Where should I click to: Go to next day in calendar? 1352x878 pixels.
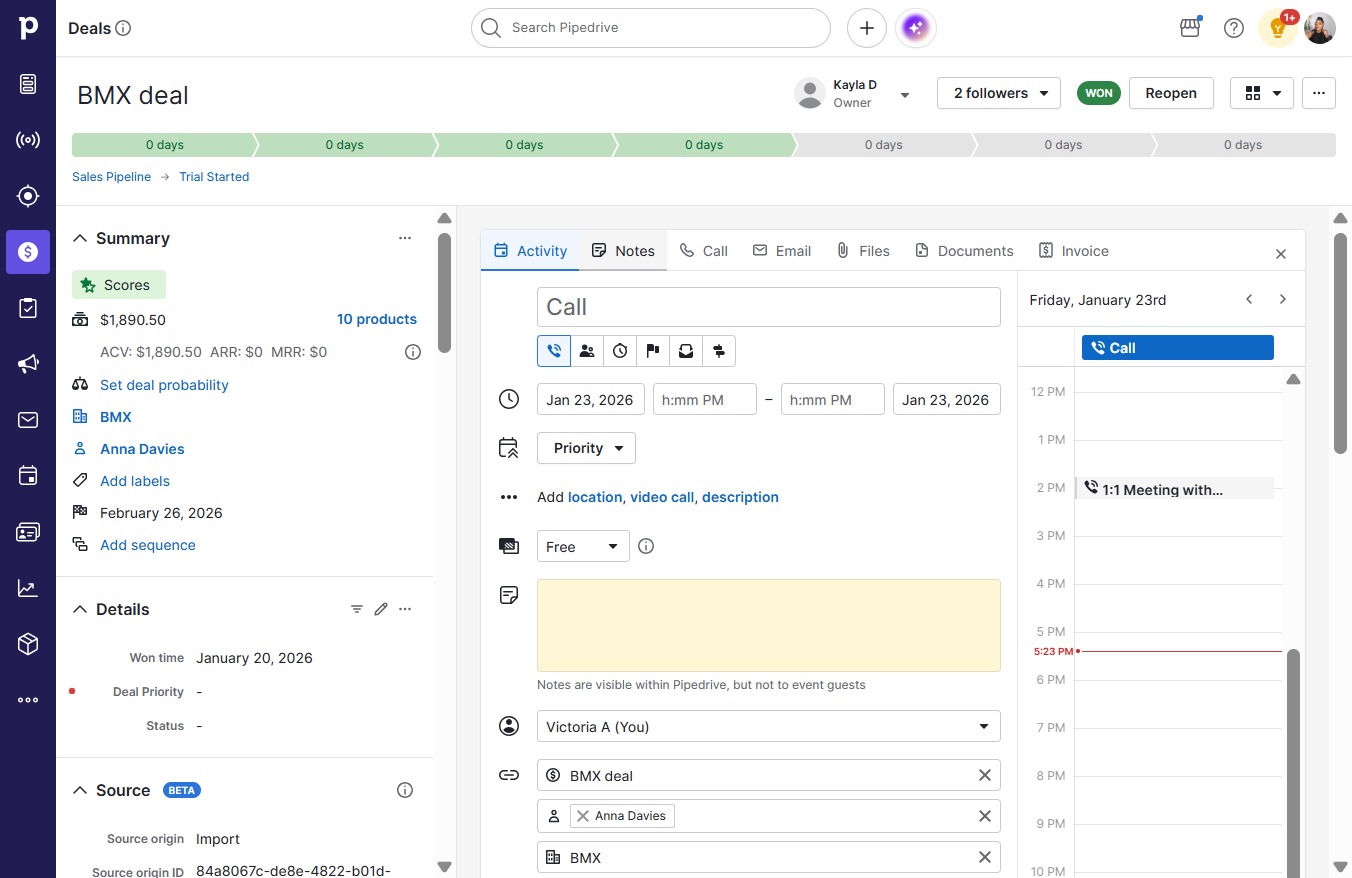tap(1283, 299)
